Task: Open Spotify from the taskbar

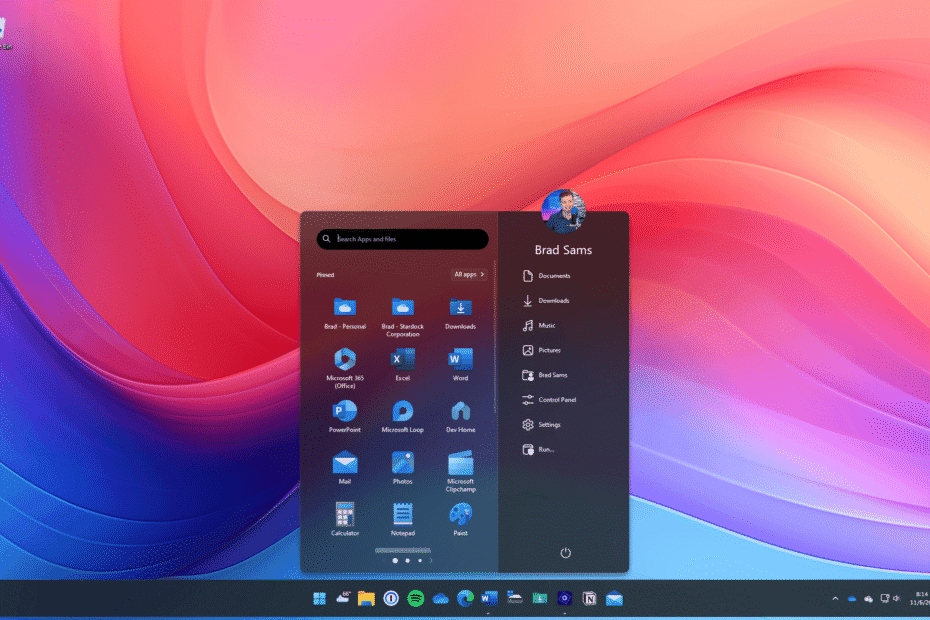Action: click(418, 598)
